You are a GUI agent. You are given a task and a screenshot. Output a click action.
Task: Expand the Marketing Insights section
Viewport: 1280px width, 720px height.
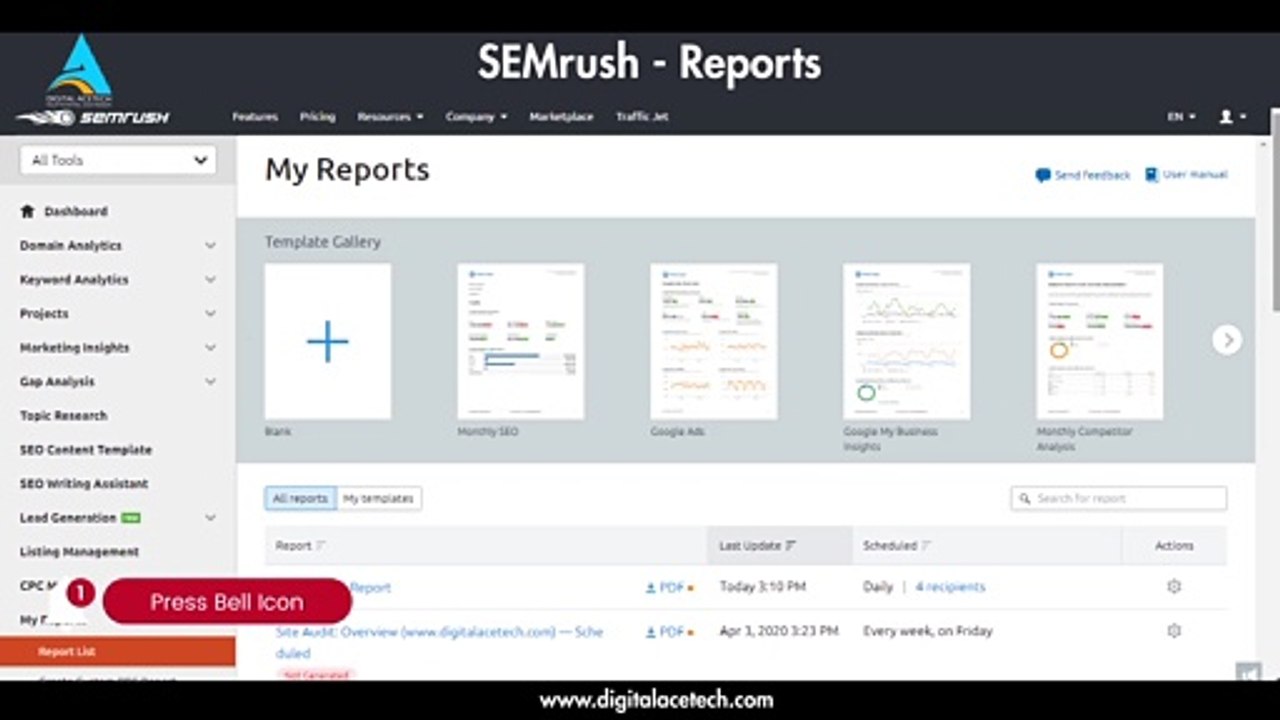[210, 347]
